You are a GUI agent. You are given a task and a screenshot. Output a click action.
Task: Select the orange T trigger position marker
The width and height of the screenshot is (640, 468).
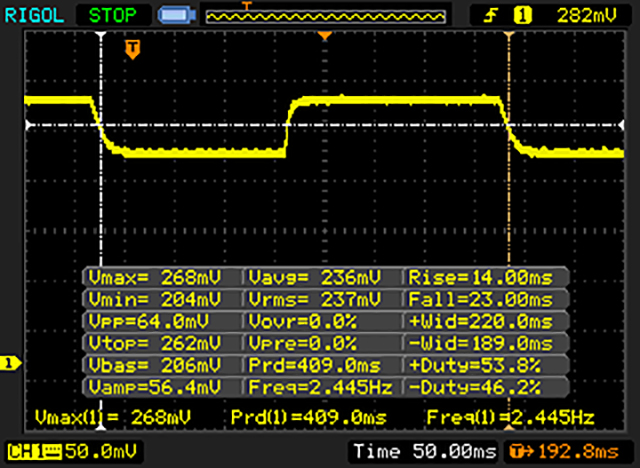pos(133,49)
